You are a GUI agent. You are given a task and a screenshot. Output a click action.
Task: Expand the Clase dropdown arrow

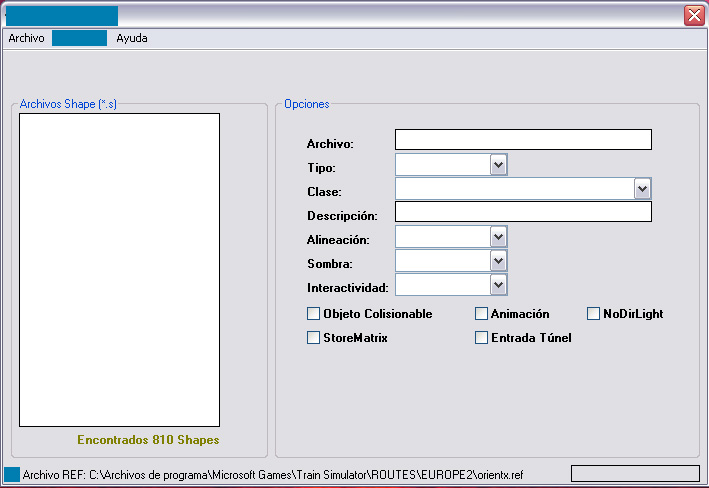642,188
